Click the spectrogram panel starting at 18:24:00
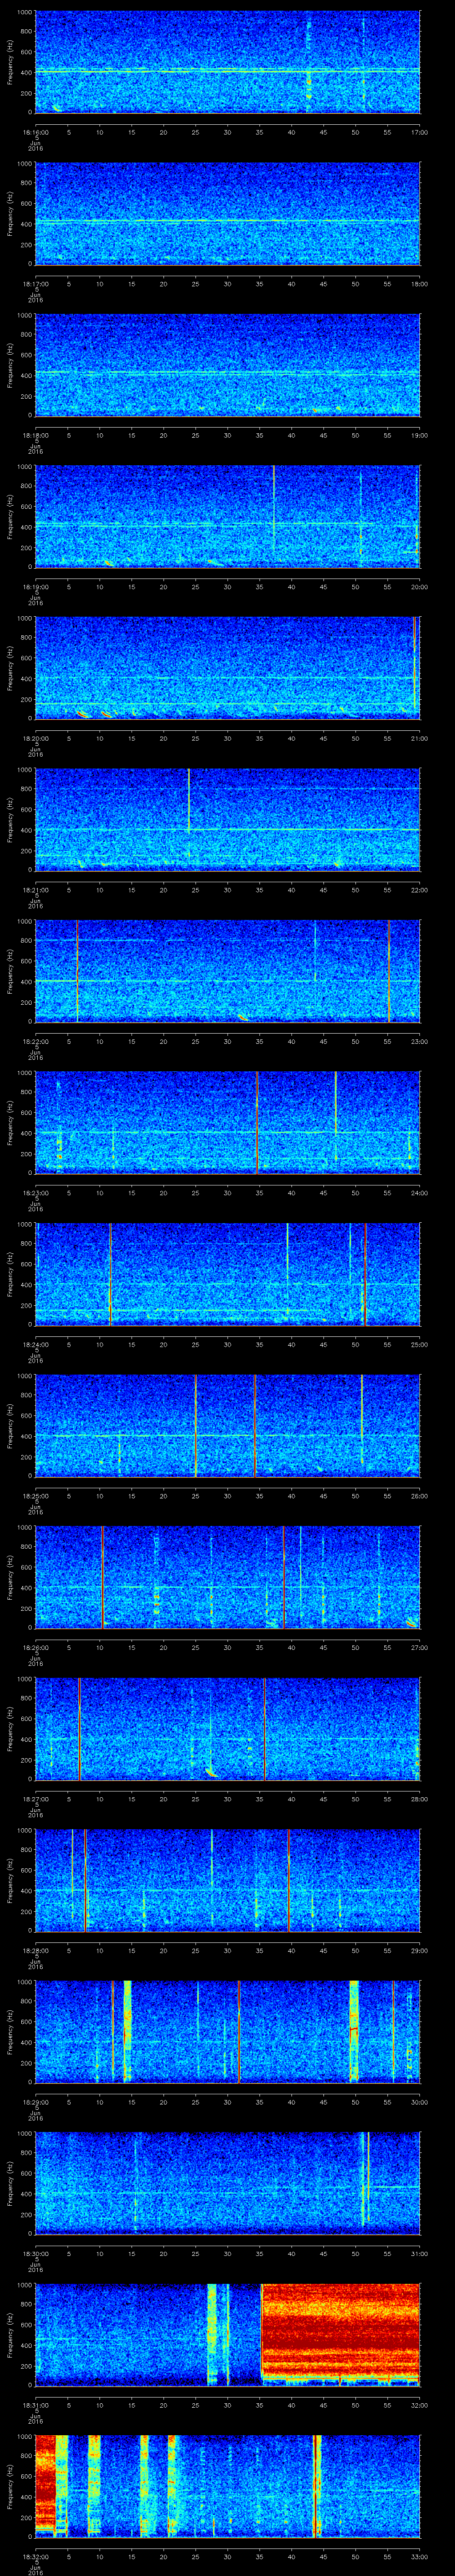 pyautogui.click(x=227, y=1274)
